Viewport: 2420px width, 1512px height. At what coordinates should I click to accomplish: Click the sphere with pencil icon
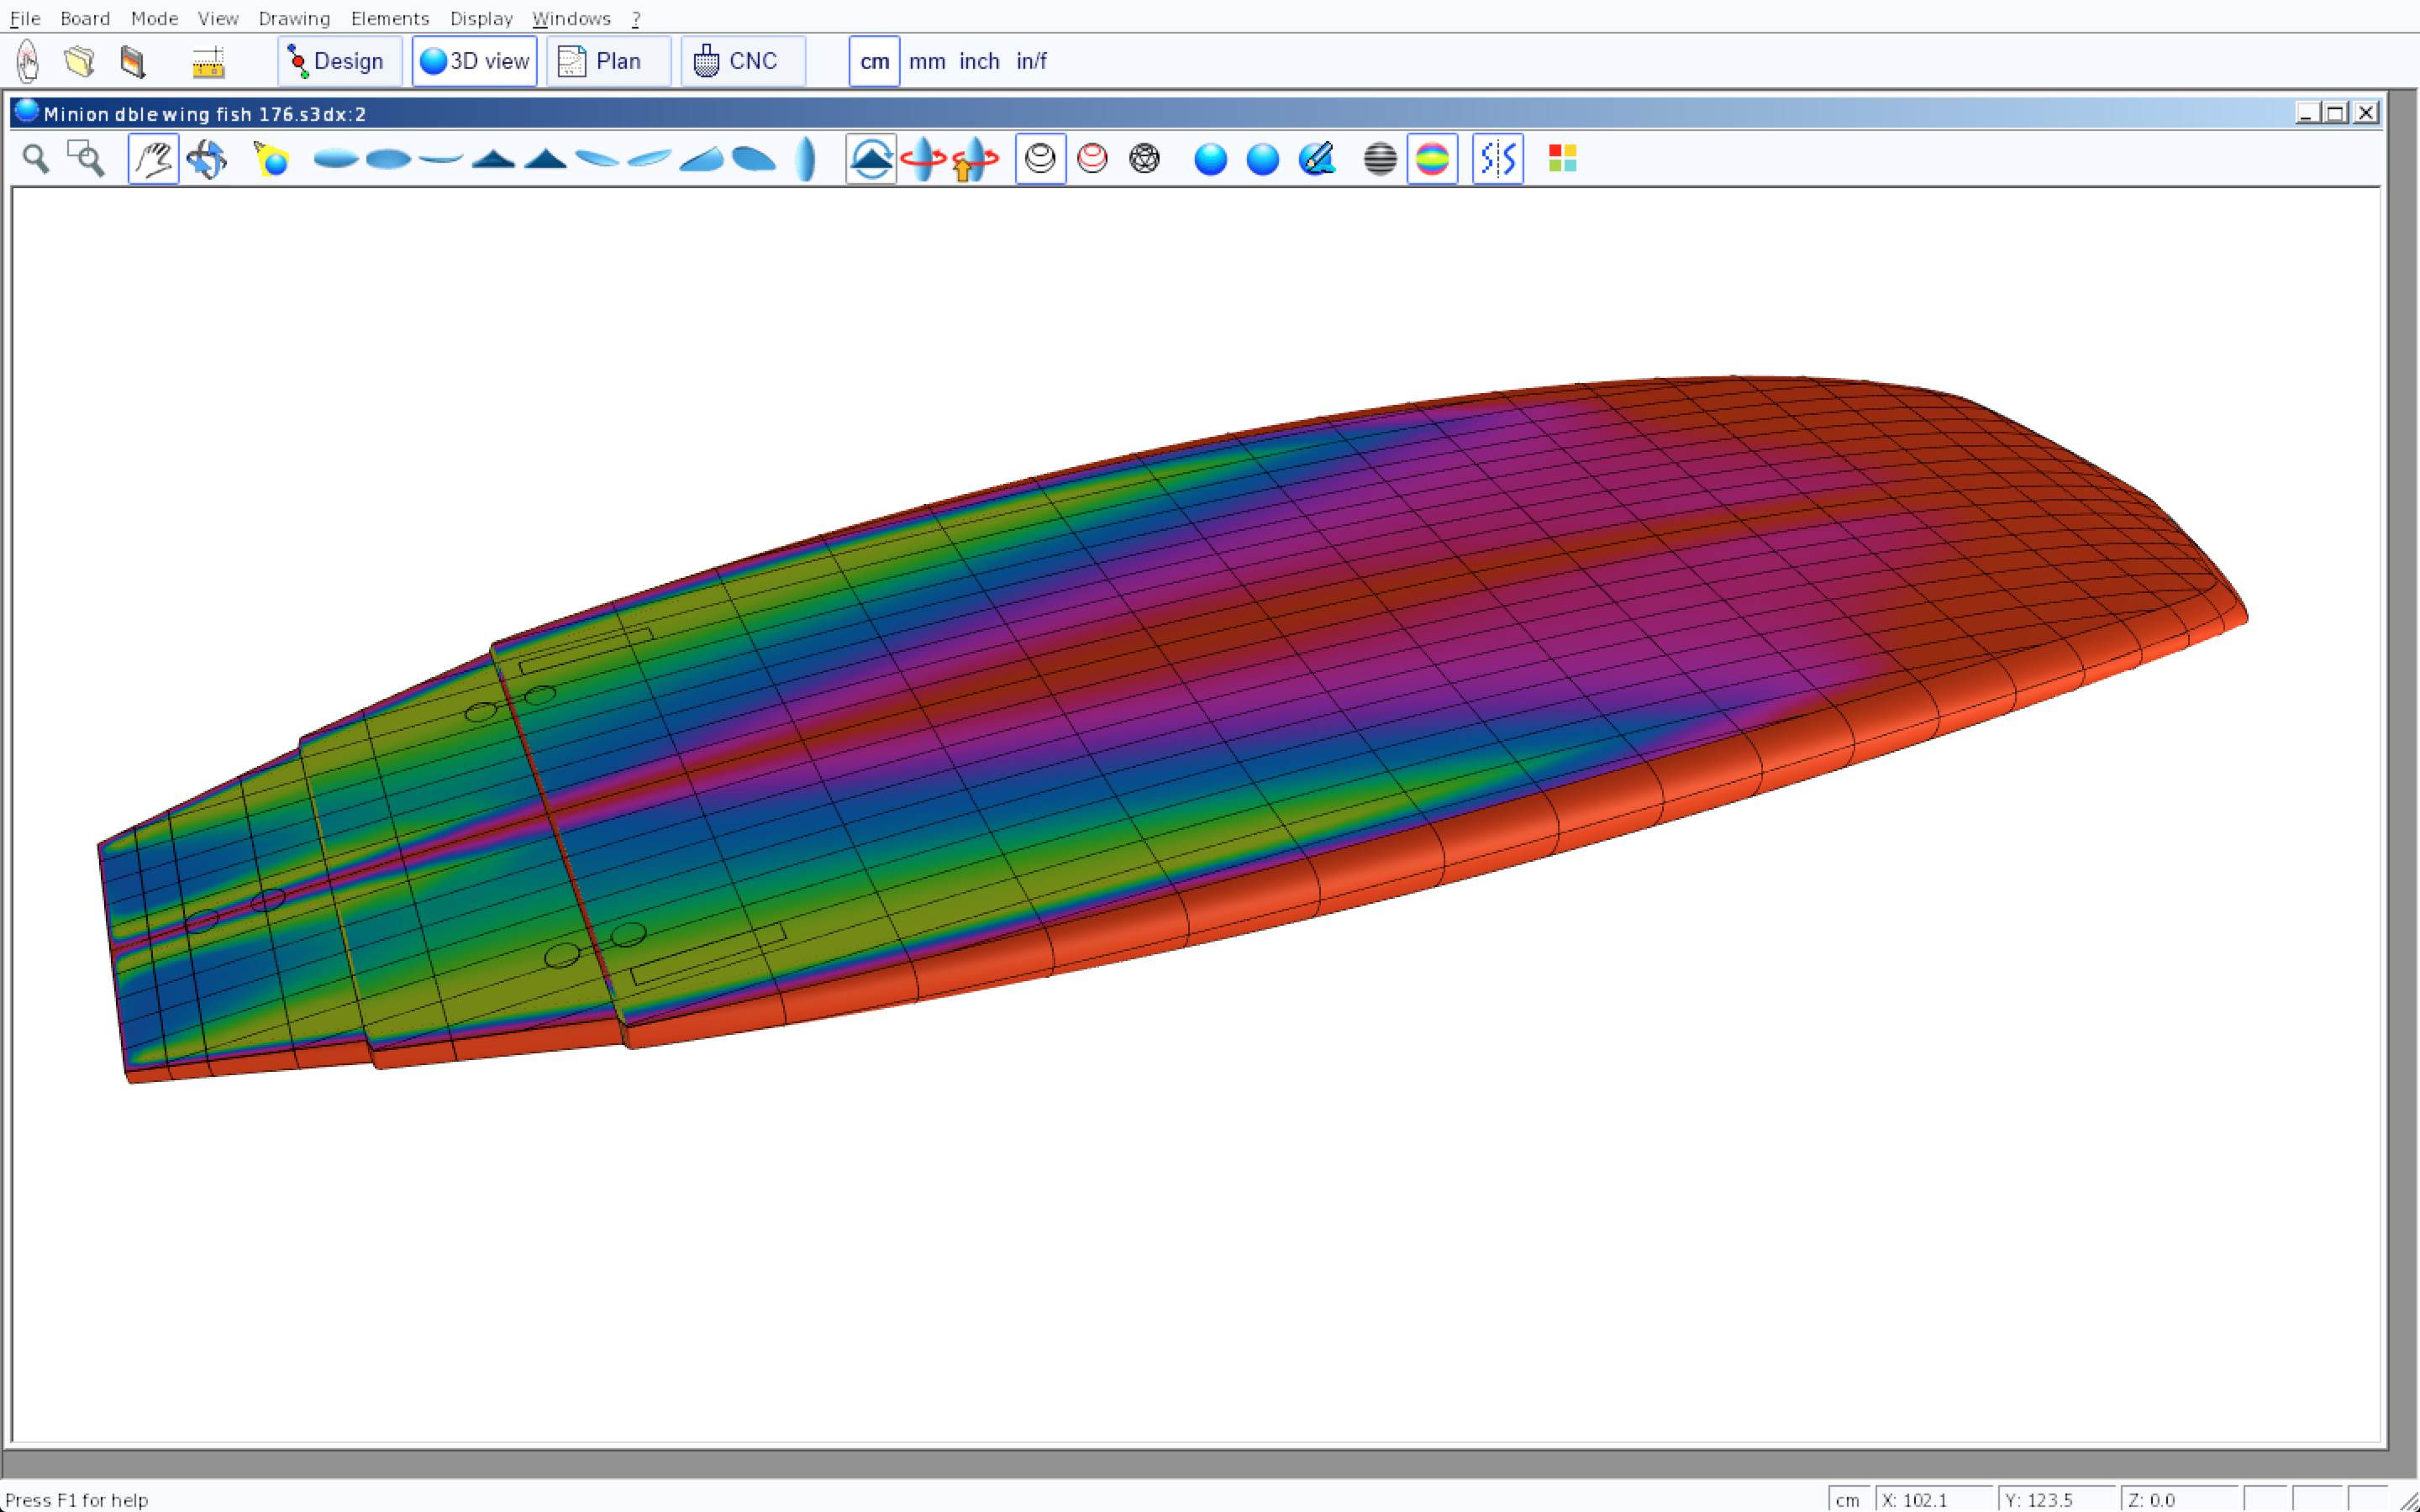(x=1316, y=159)
